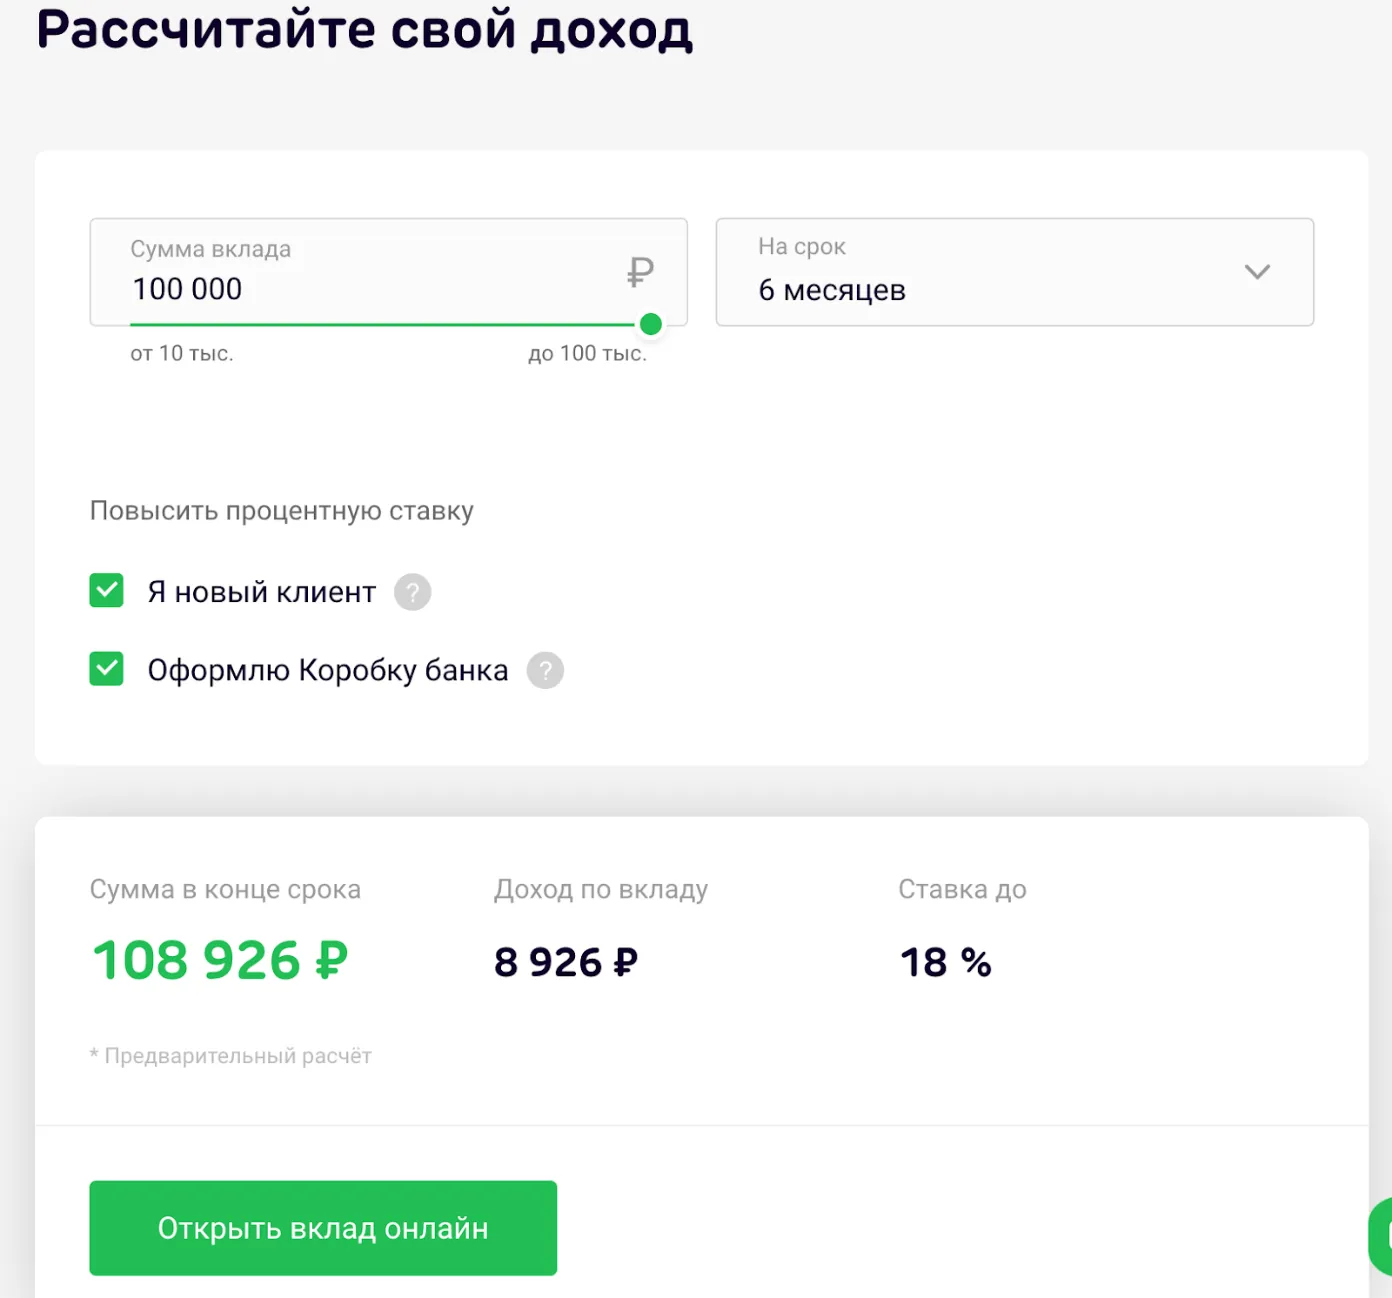The height and width of the screenshot is (1298, 1392).
Task: Click the green deposit amount slider handle
Action: tap(650, 324)
